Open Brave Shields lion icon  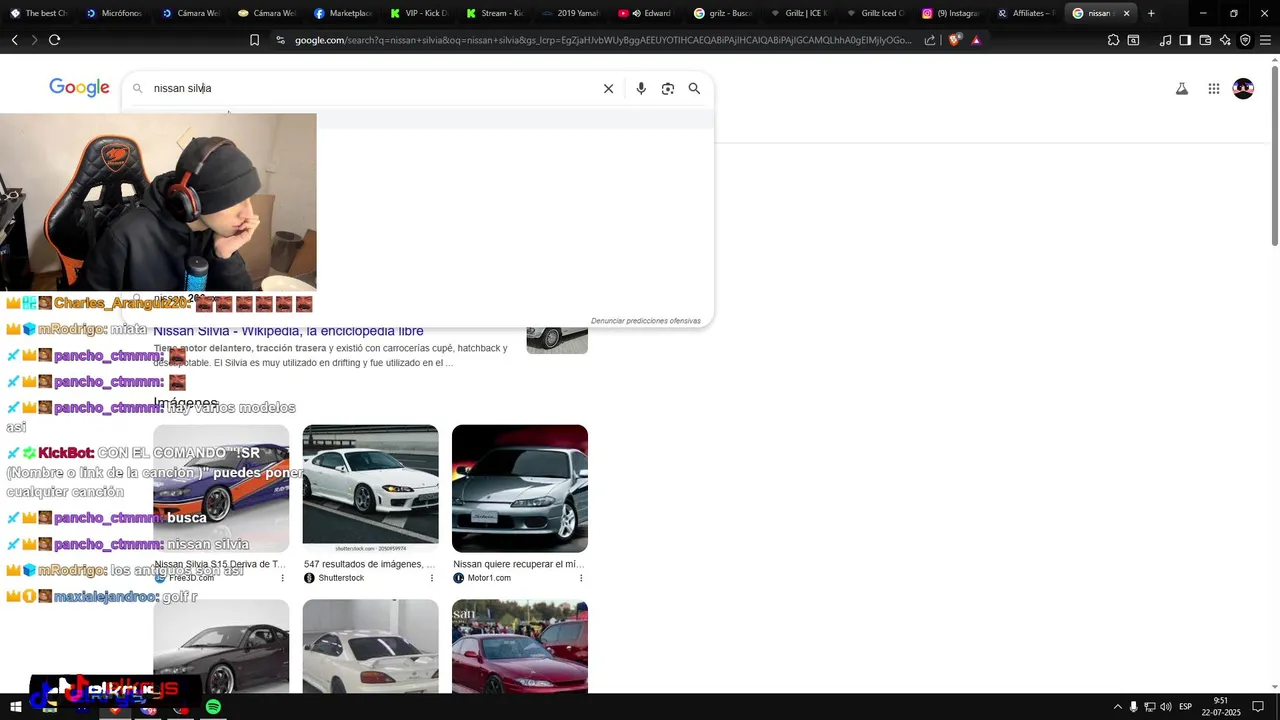point(954,40)
